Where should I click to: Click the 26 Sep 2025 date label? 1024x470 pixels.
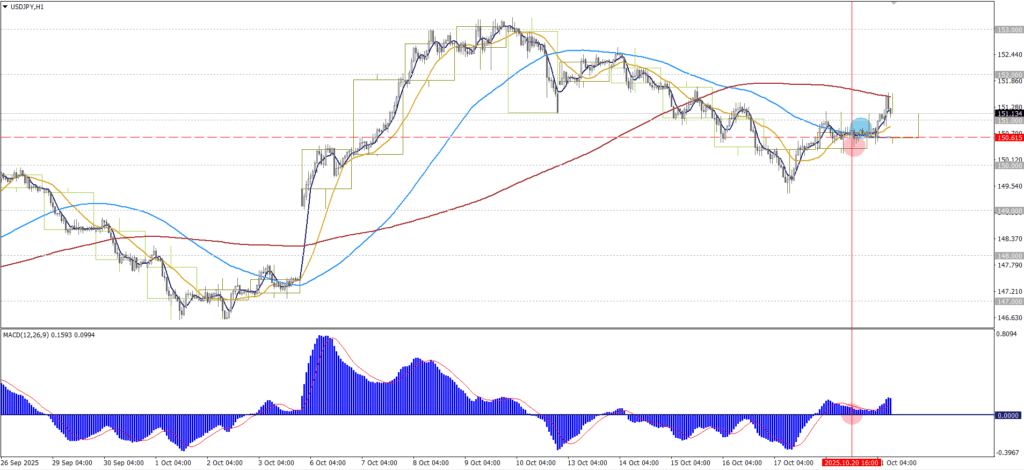[20, 464]
